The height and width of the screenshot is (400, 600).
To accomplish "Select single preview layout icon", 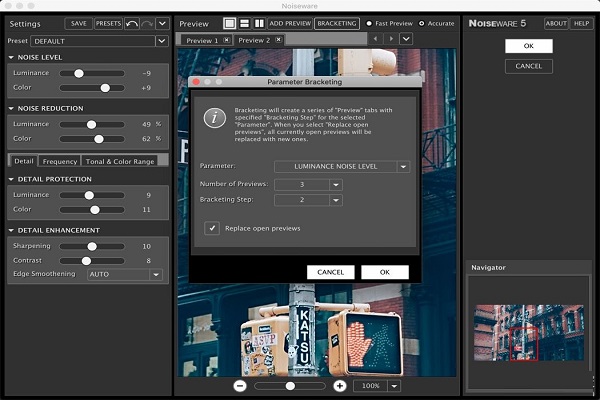I will tap(230, 23).
